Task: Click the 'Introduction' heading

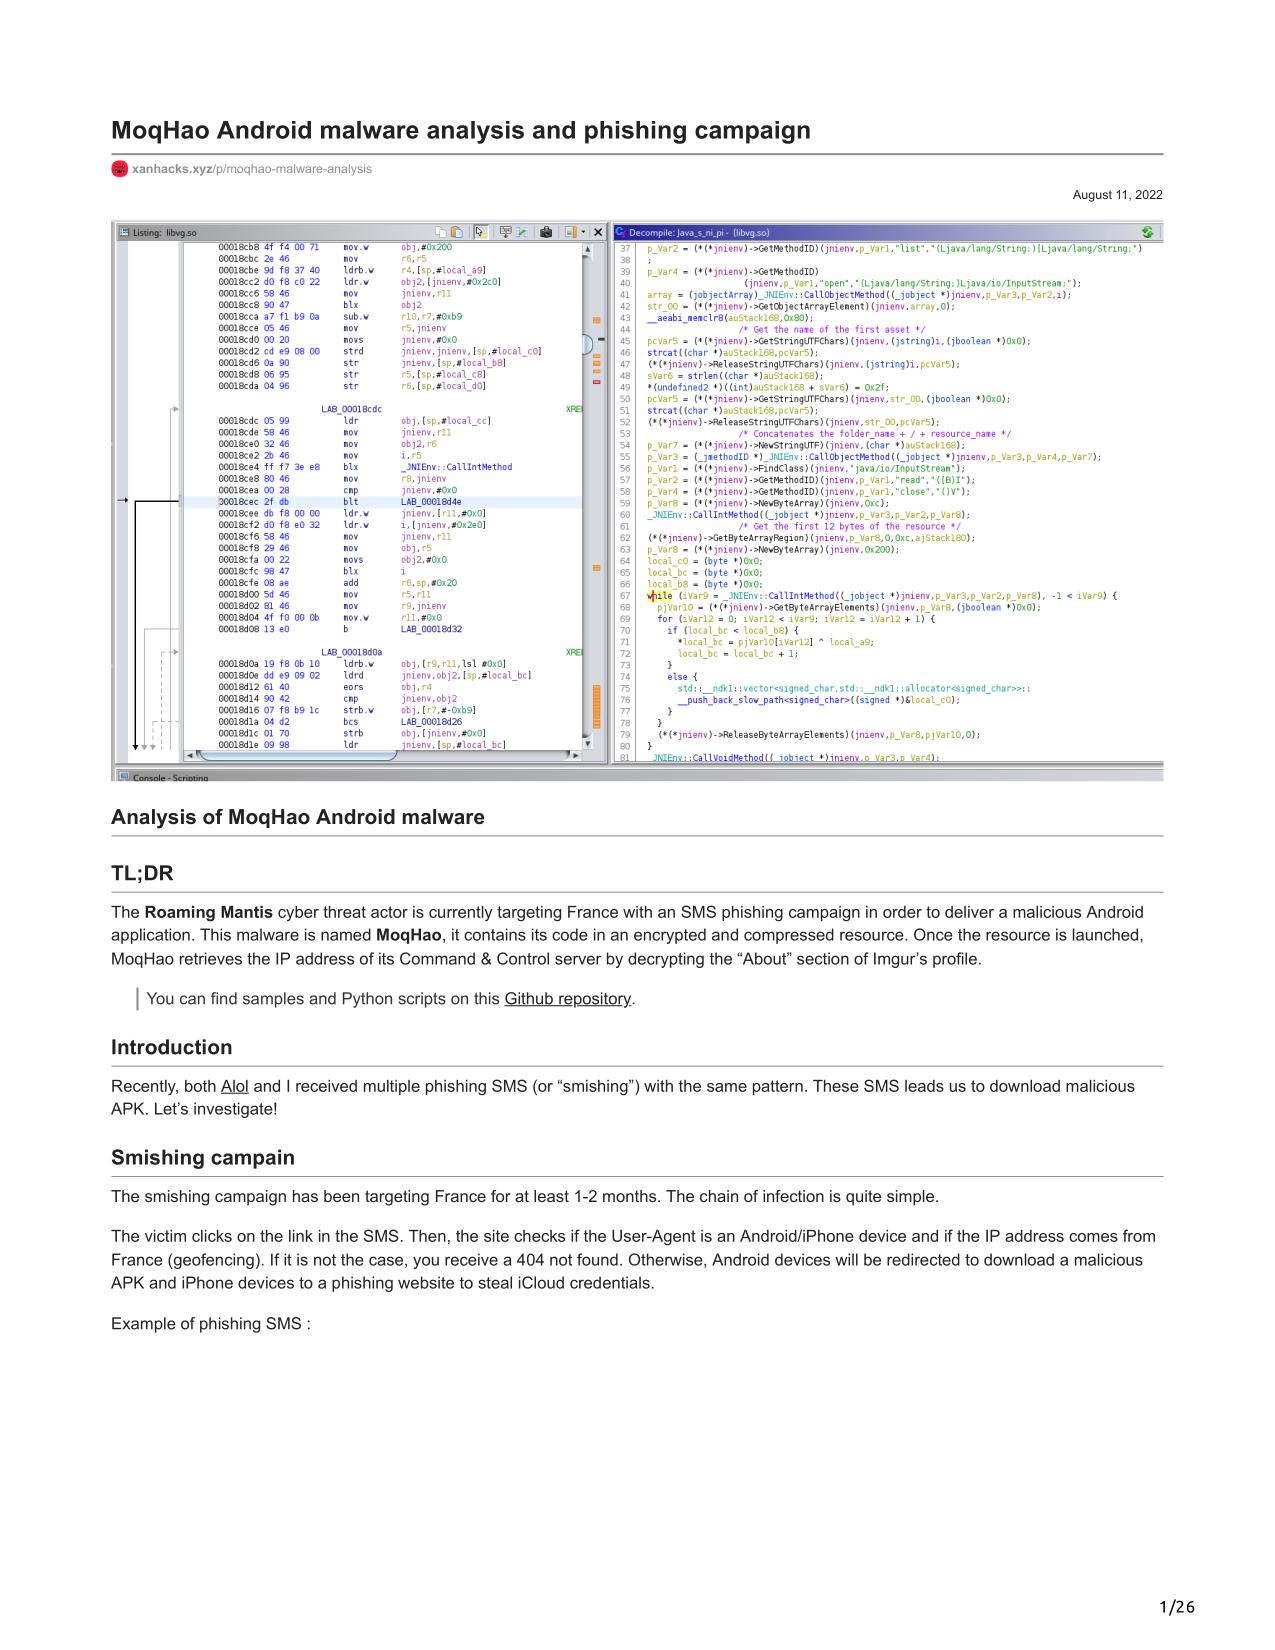Action: (171, 1047)
